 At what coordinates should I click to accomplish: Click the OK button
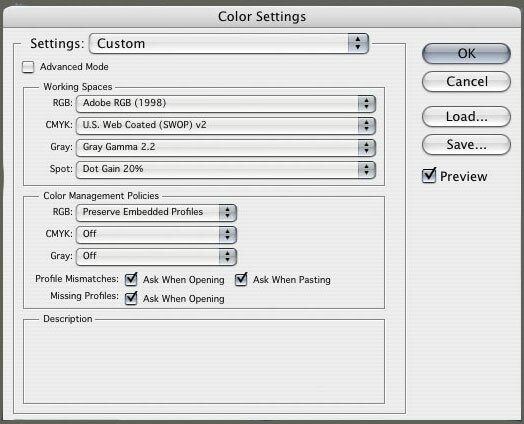466,53
